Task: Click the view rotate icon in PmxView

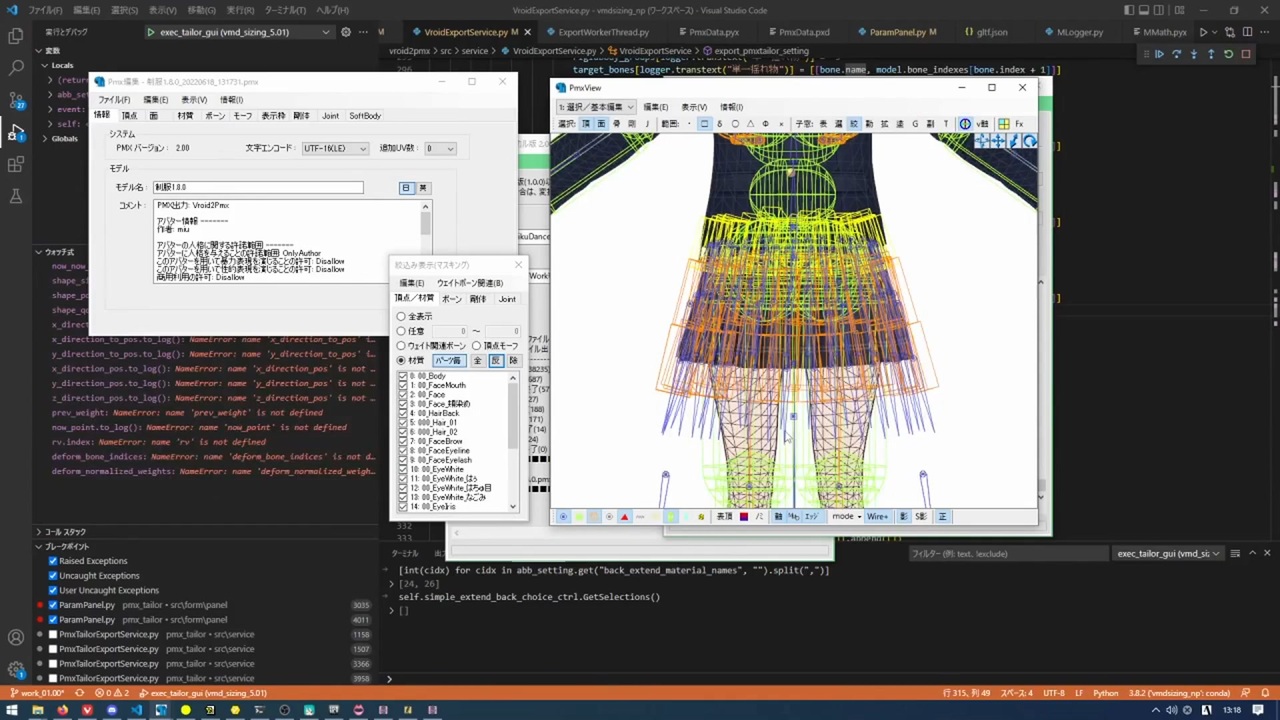Action: pos(1029,142)
